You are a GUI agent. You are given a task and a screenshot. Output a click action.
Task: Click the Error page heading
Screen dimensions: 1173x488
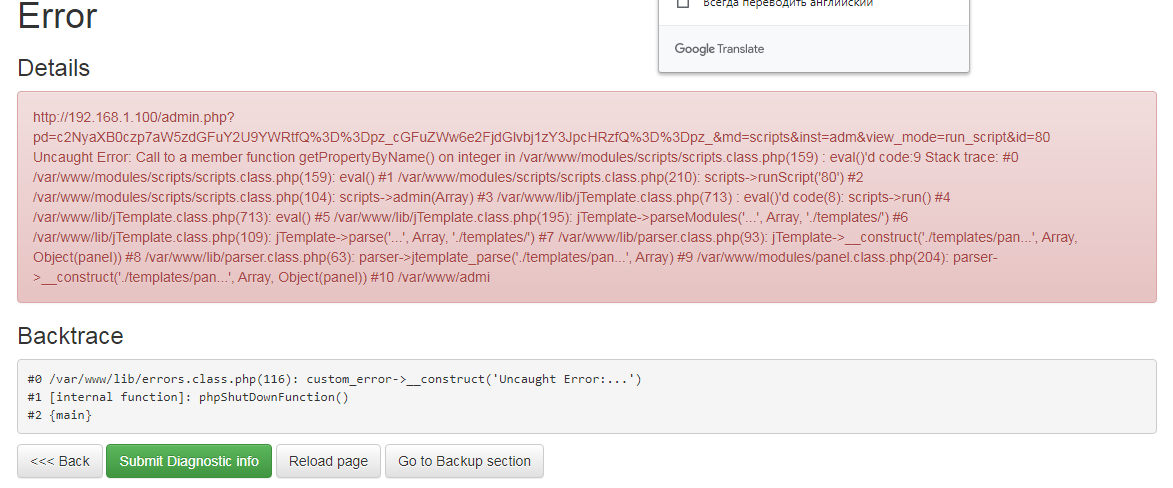click(x=58, y=16)
